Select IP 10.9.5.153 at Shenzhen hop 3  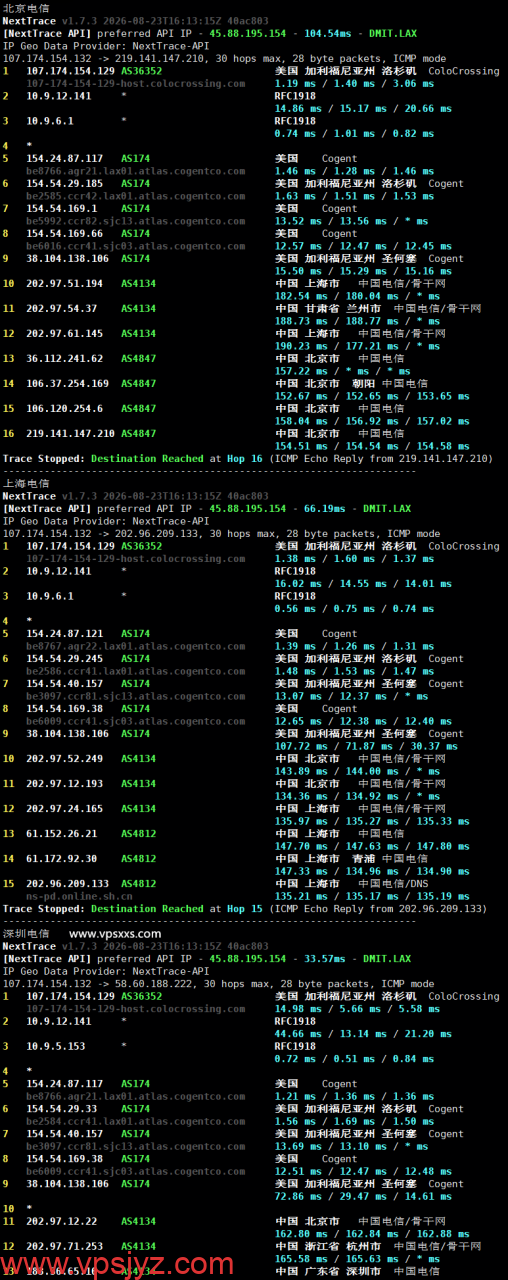58,1046
